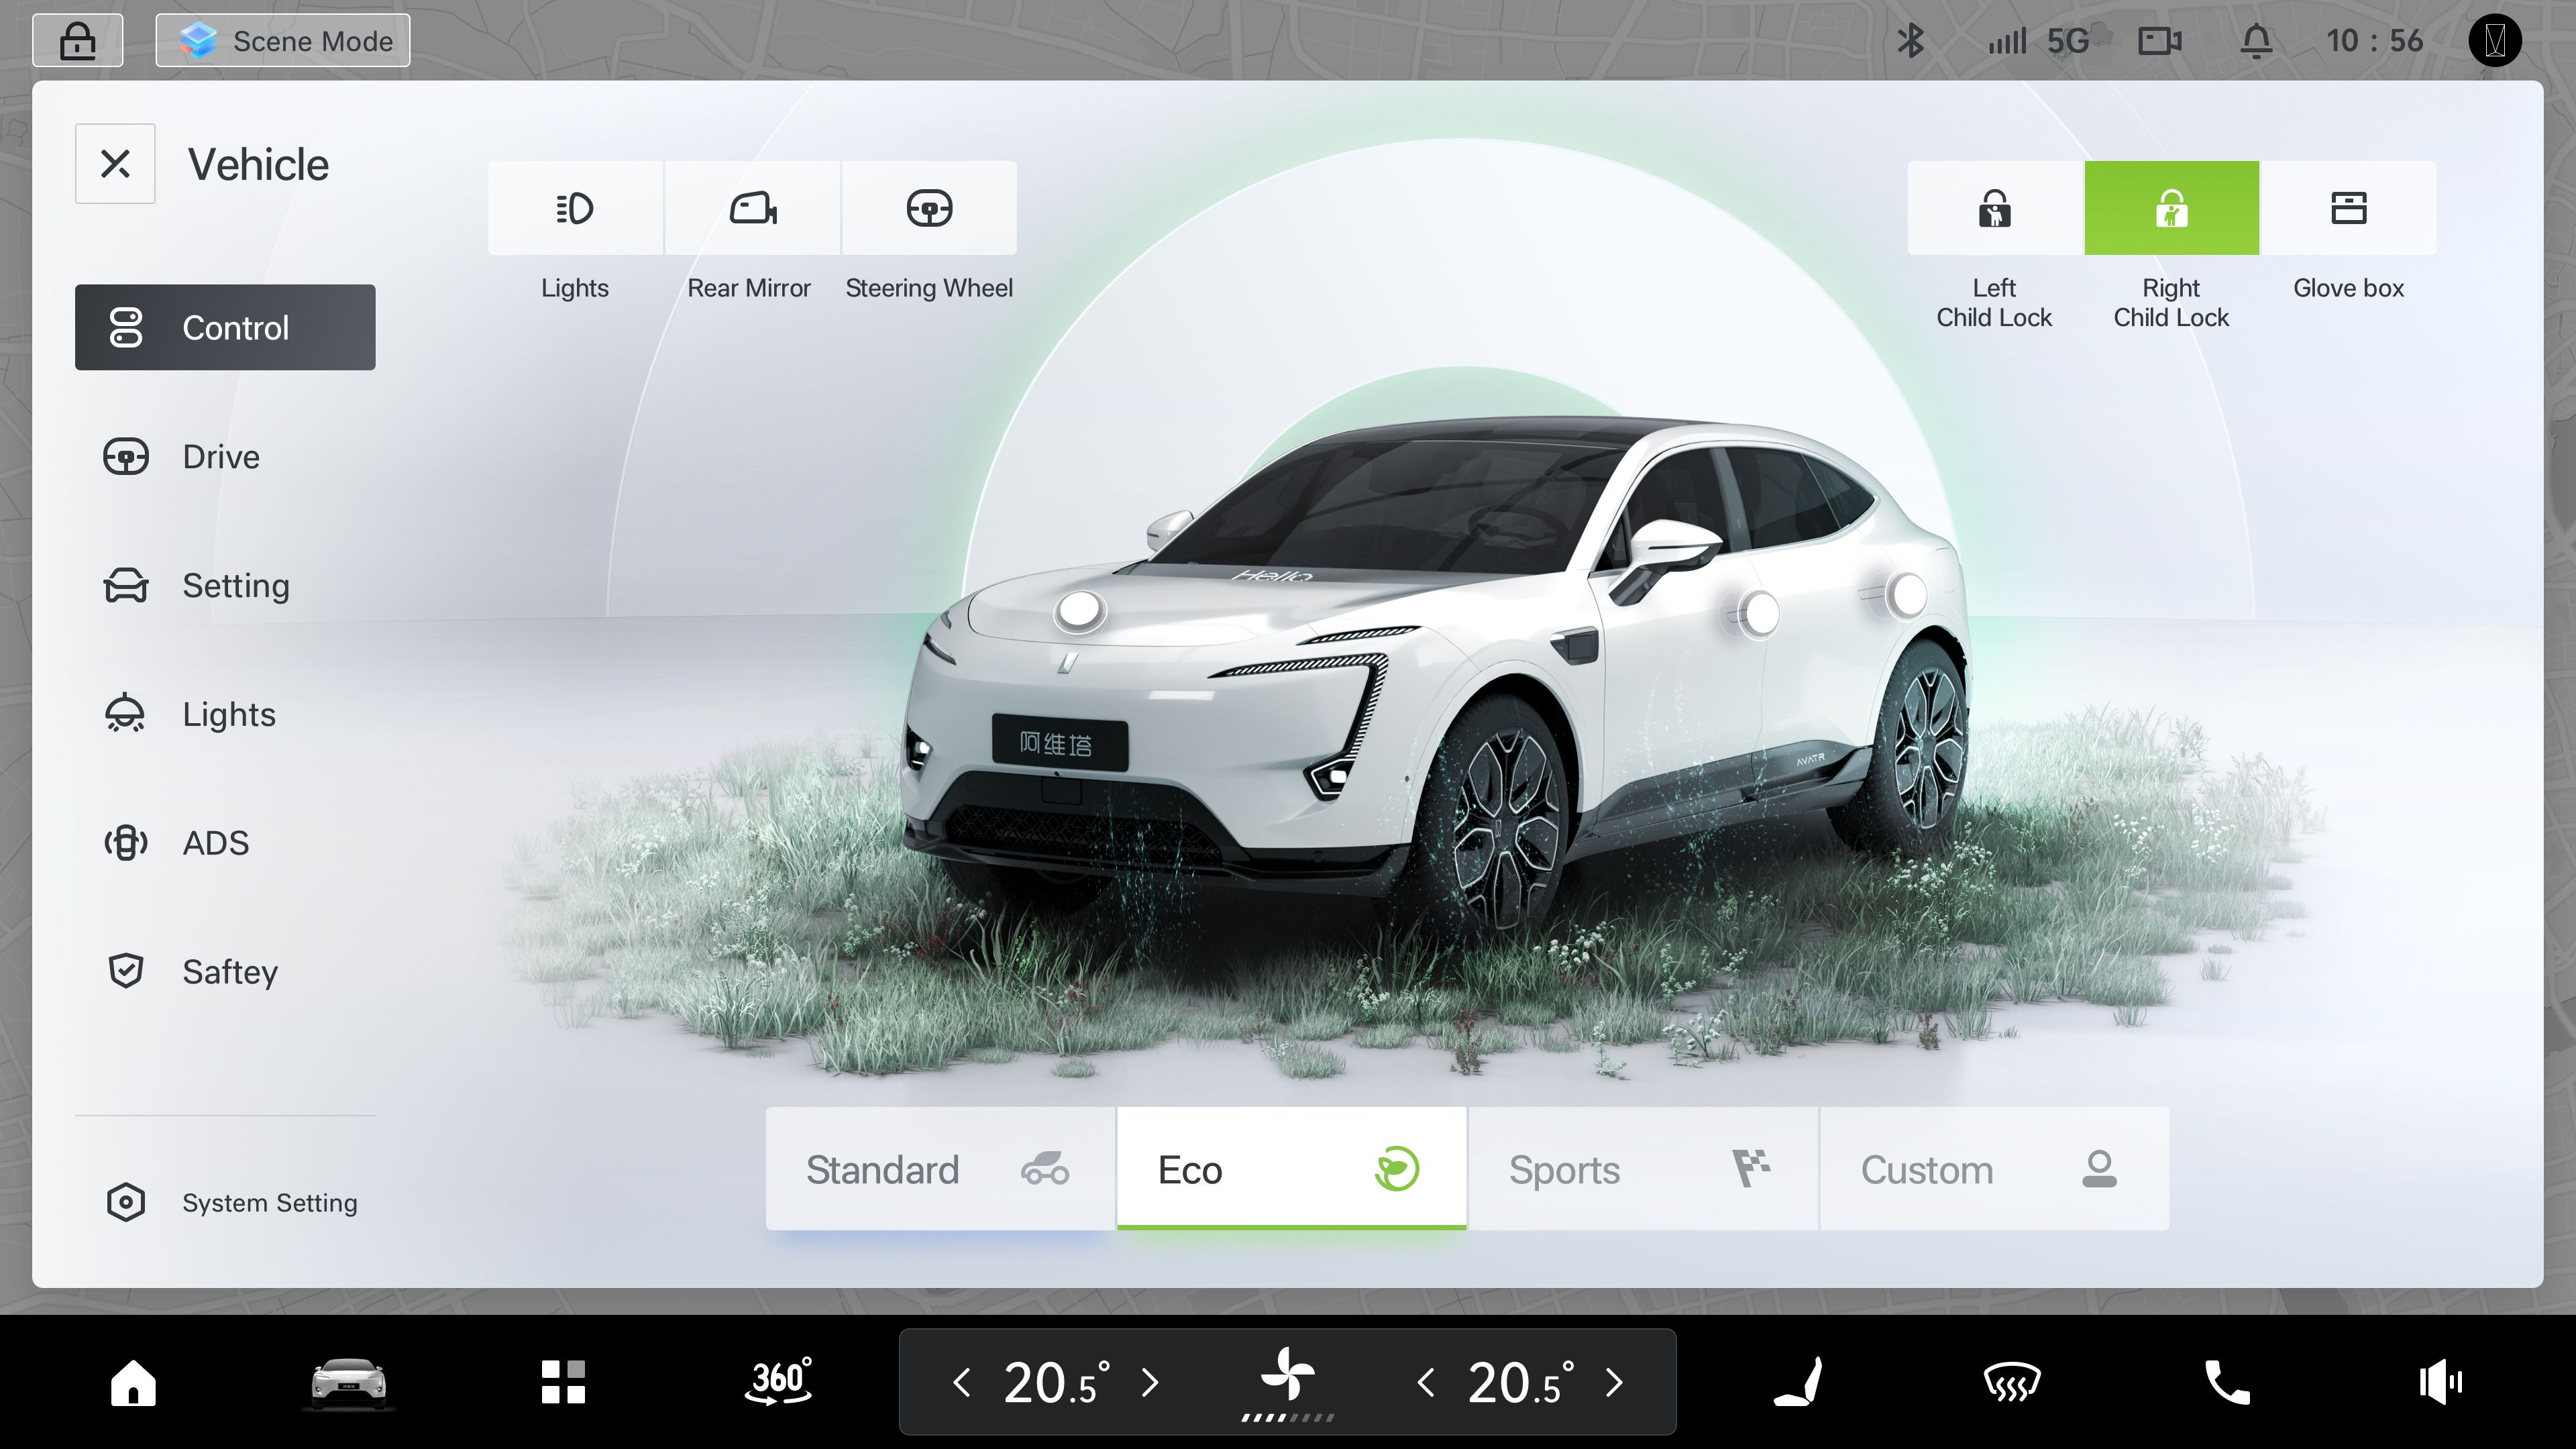Decrease the right temperature with the arrow
Viewport: 2576px width, 1449px height.
coord(1426,1382)
